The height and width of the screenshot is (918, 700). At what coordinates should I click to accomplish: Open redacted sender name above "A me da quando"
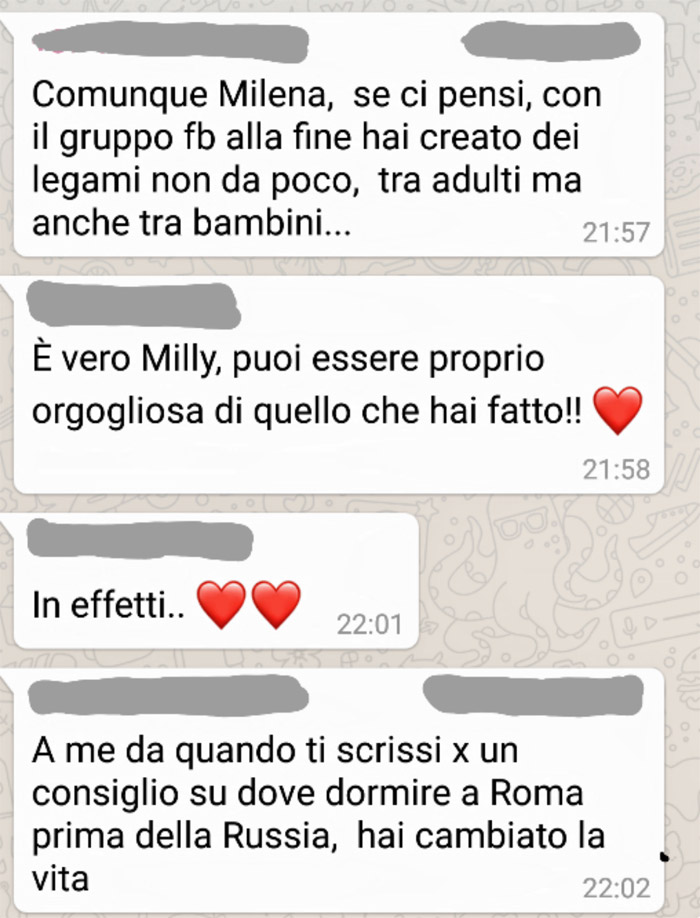[169, 695]
